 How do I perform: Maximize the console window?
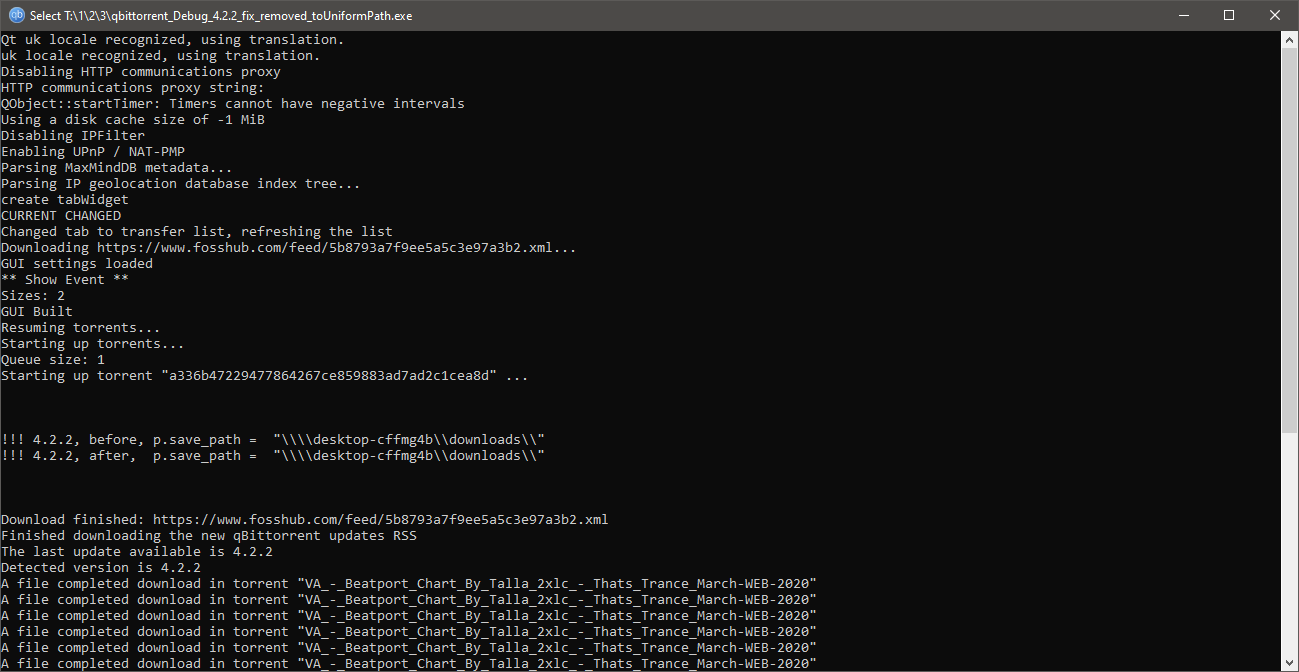coord(1229,15)
